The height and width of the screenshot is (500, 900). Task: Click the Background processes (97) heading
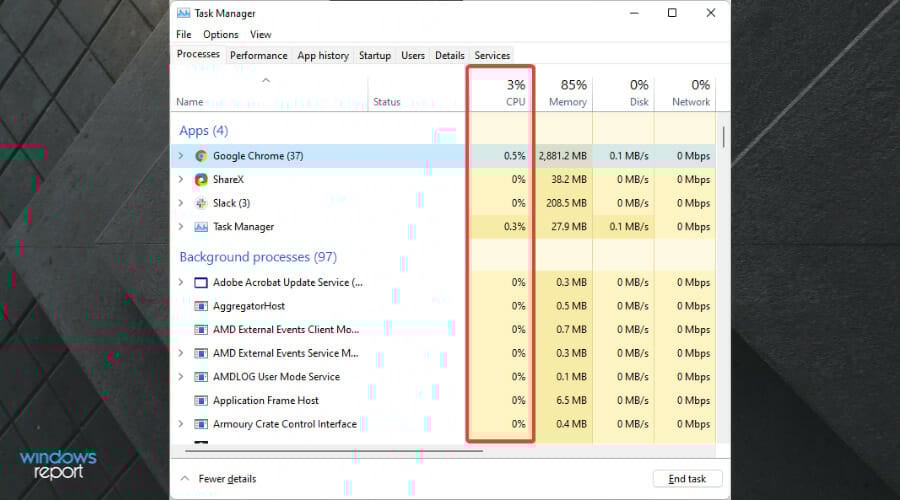(x=258, y=257)
